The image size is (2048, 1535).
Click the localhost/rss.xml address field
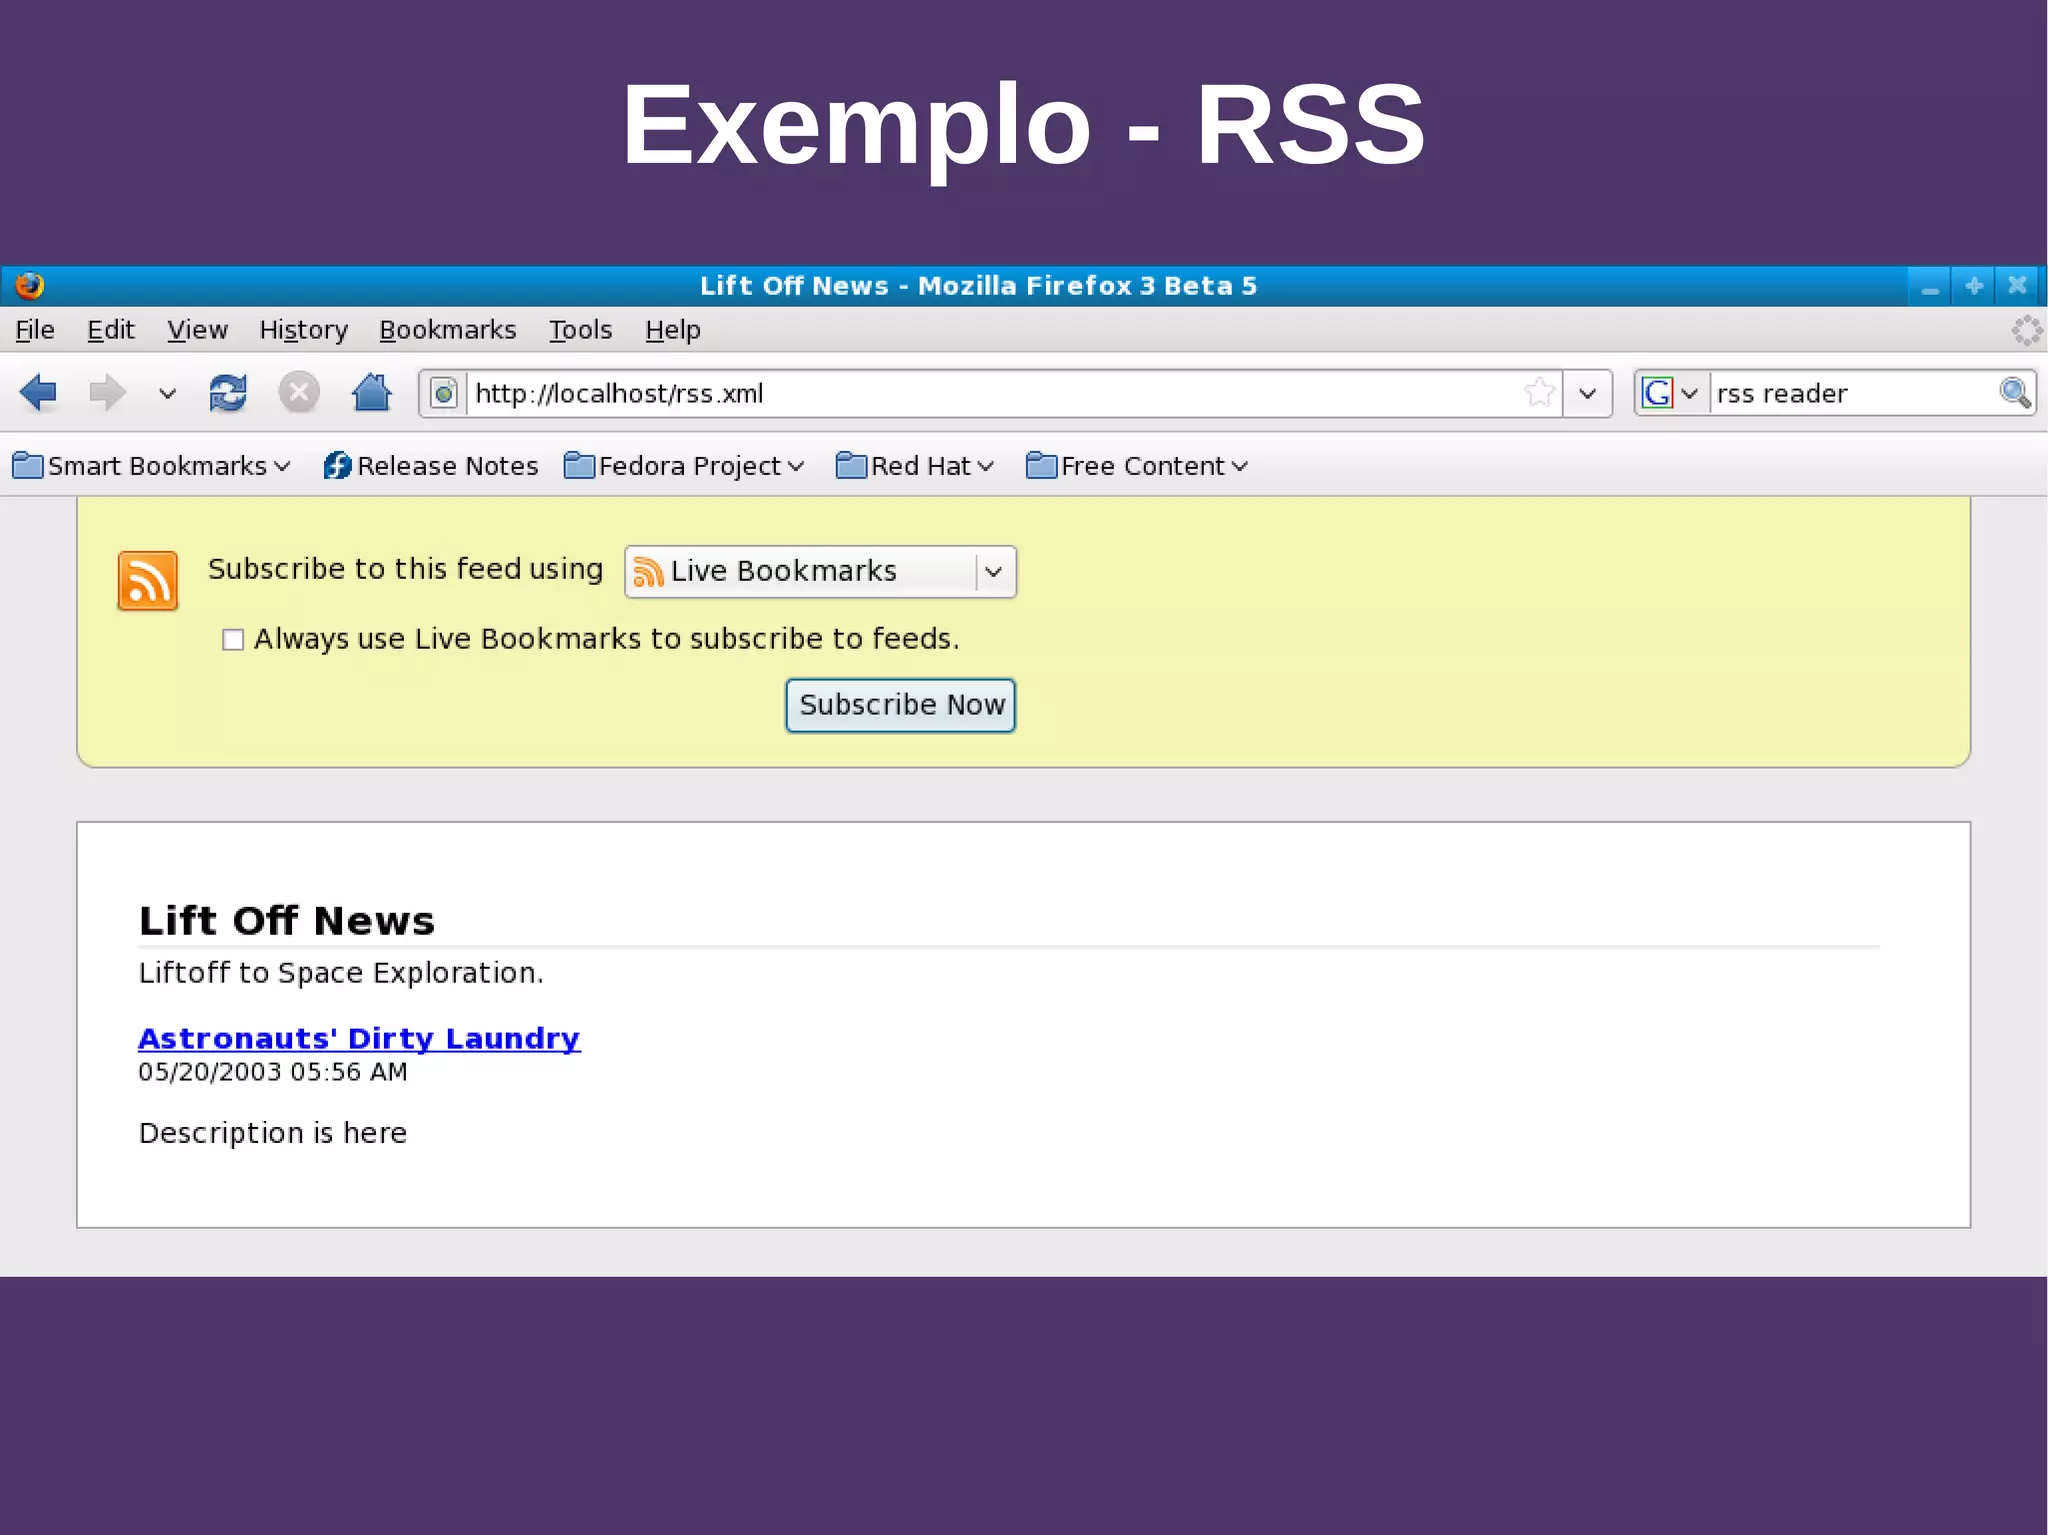[990, 393]
